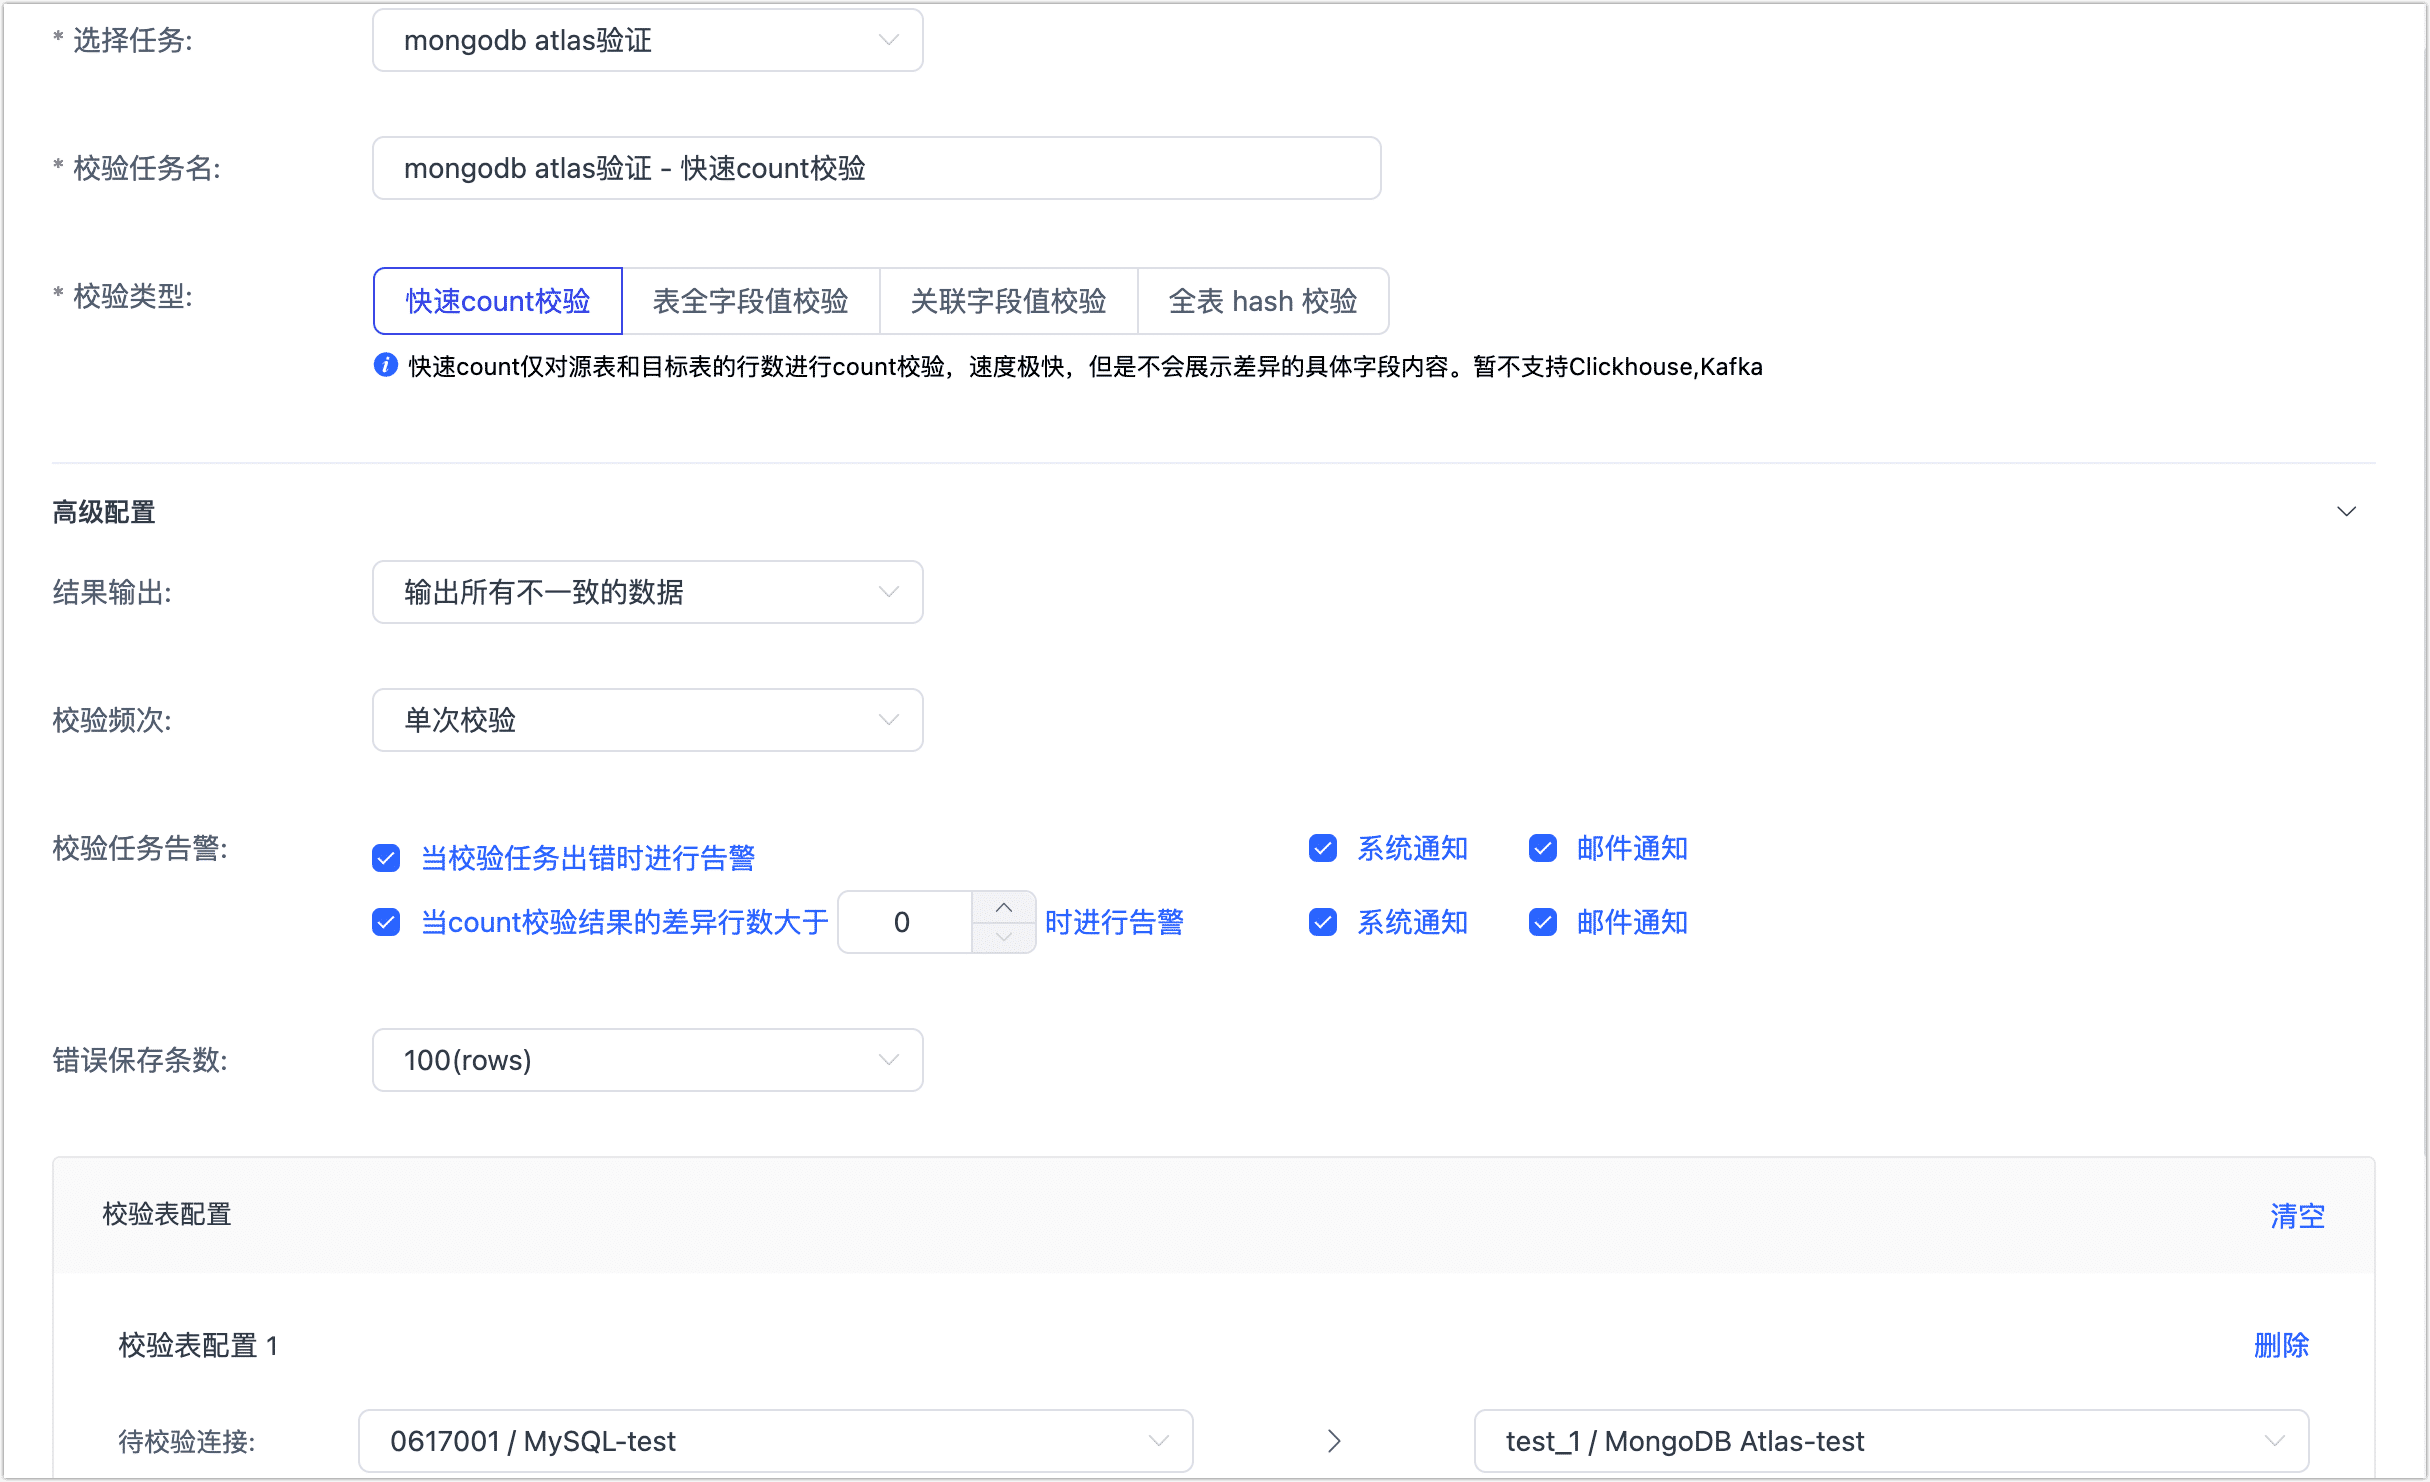Viewport: 2430px width, 1482px height.
Task: Toggle the 邮件通知 checkbox on the second alert row
Action: [1542, 922]
